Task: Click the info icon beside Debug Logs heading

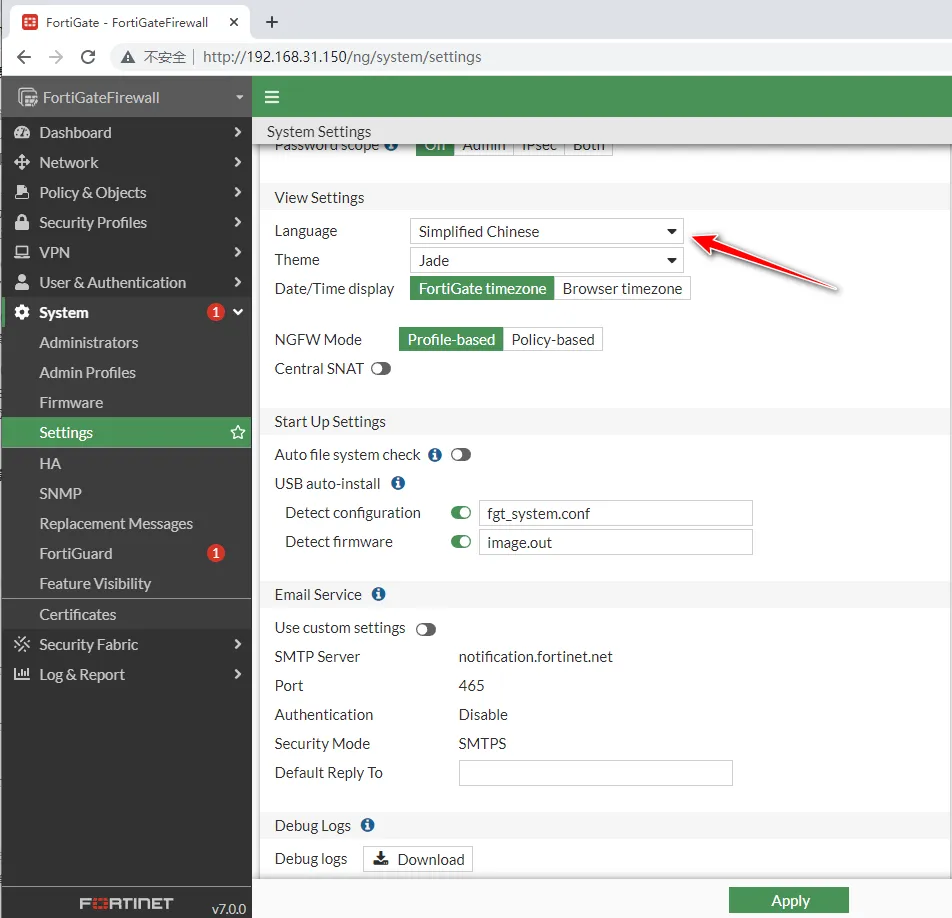Action: [367, 825]
